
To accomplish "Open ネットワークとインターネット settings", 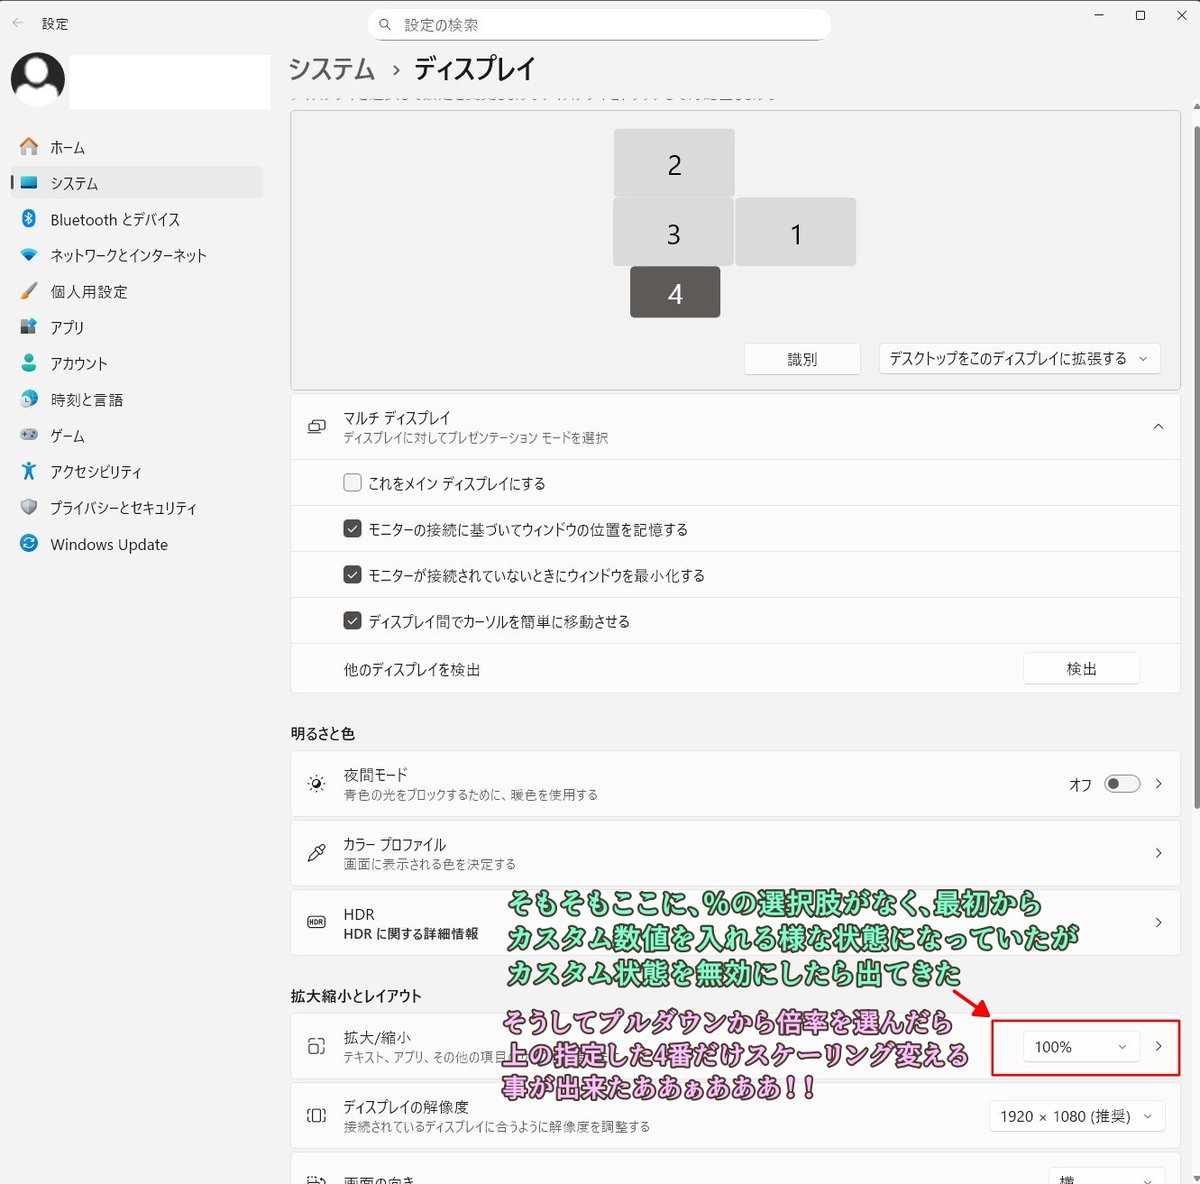I will pyautogui.click(x=137, y=255).
